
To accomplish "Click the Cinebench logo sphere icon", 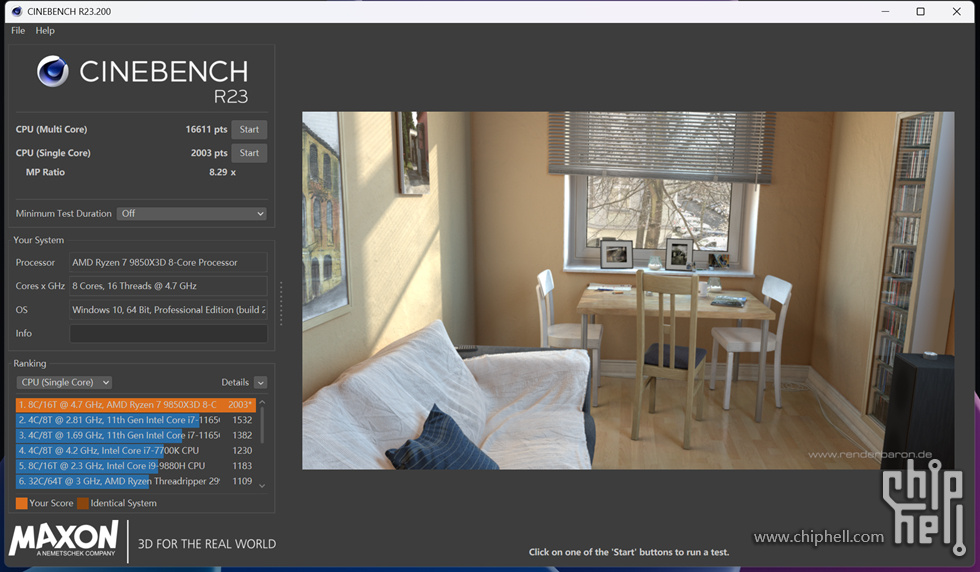I will [x=53, y=71].
